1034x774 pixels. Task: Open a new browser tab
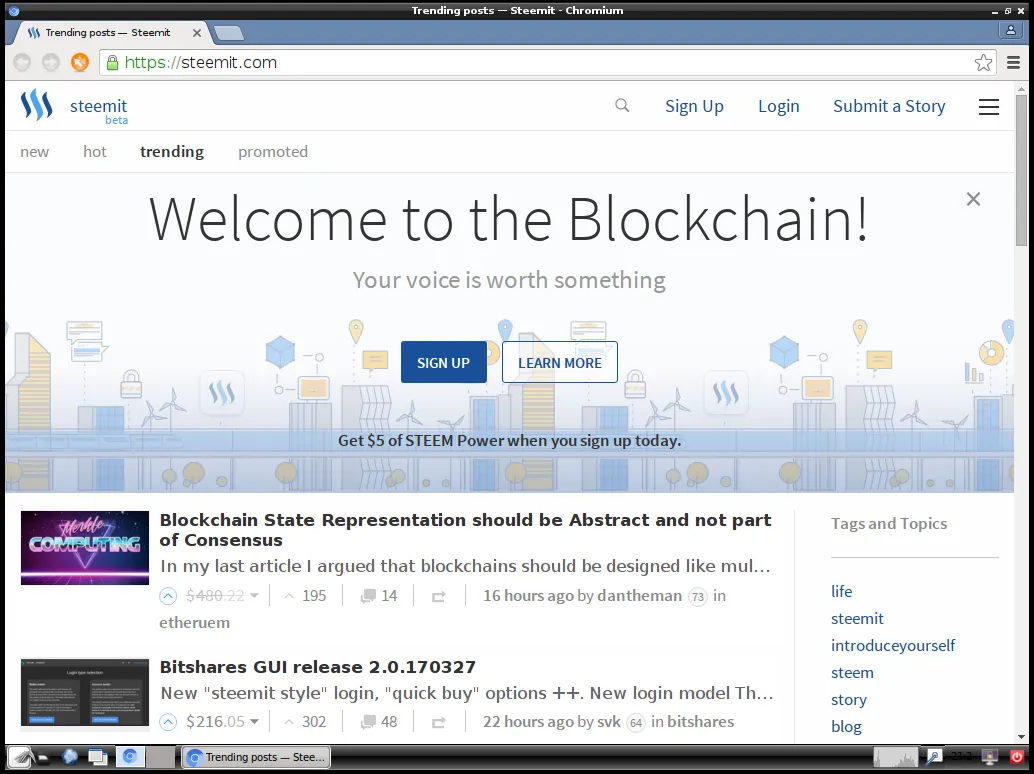pos(229,32)
